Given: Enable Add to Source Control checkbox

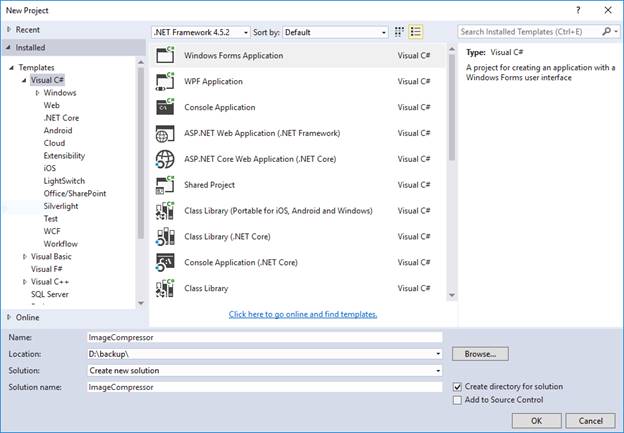Looking at the screenshot, I should tap(457, 400).
